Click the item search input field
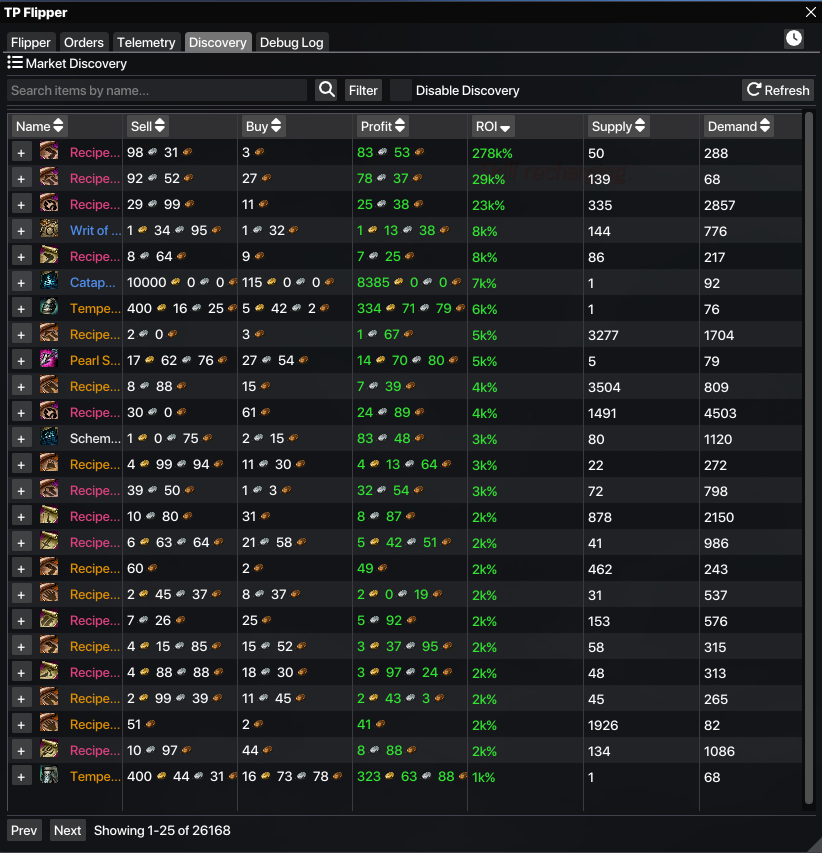Image resolution: width=822 pixels, height=853 pixels. point(157,90)
